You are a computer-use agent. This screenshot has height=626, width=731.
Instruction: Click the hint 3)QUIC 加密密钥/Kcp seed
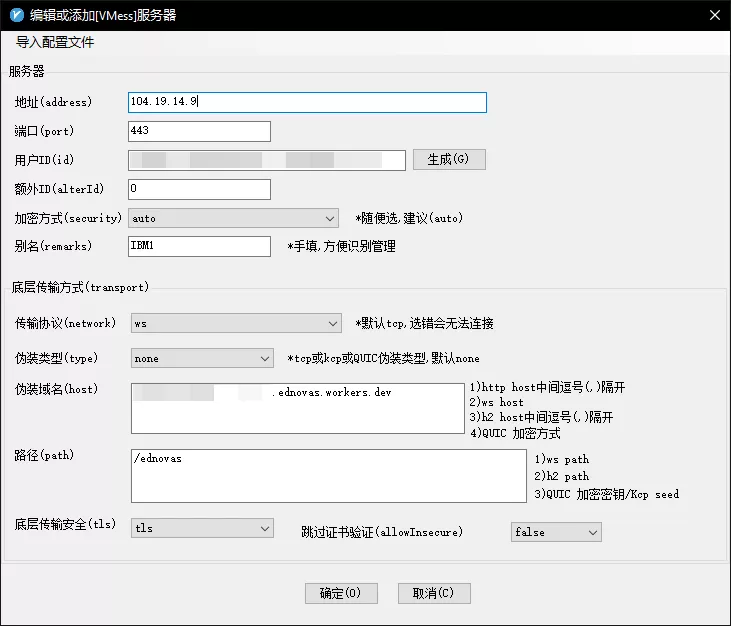(x=607, y=494)
